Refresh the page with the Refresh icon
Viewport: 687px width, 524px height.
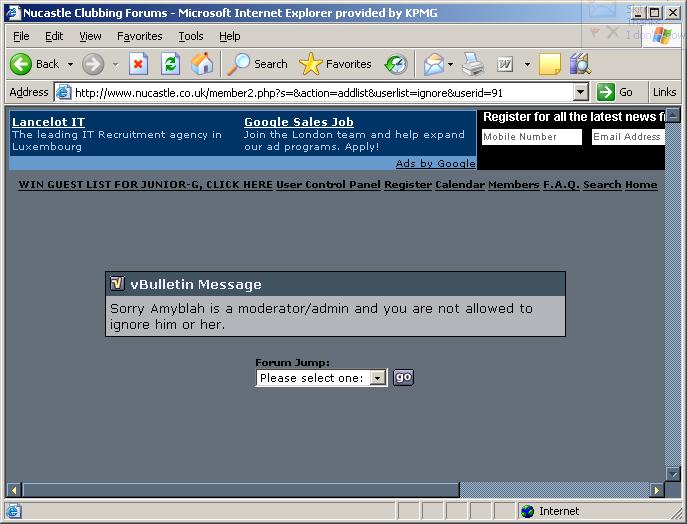pyautogui.click(x=170, y=64)
